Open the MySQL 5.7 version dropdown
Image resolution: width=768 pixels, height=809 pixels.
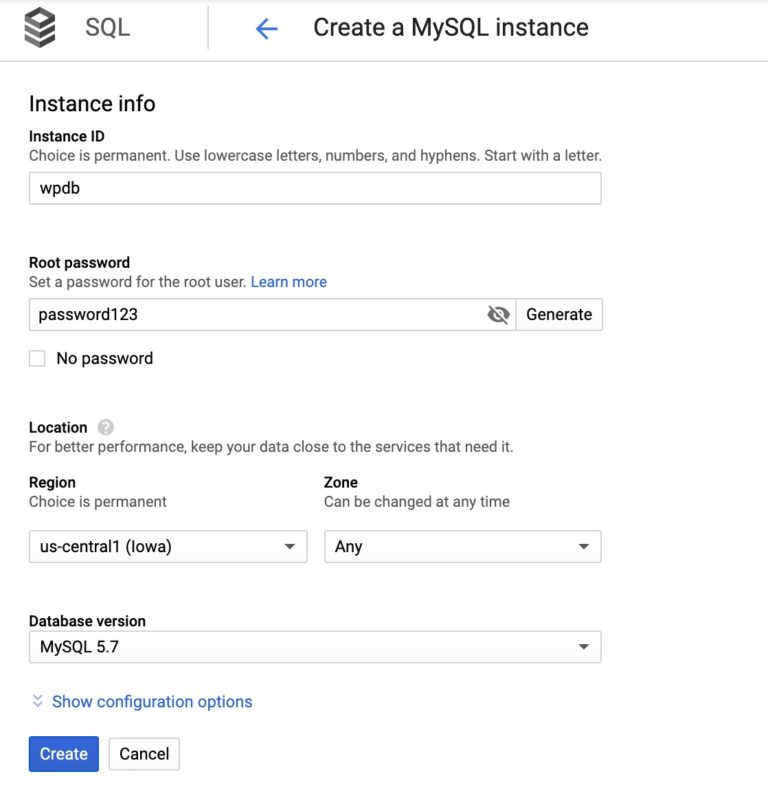pos(315,647)
